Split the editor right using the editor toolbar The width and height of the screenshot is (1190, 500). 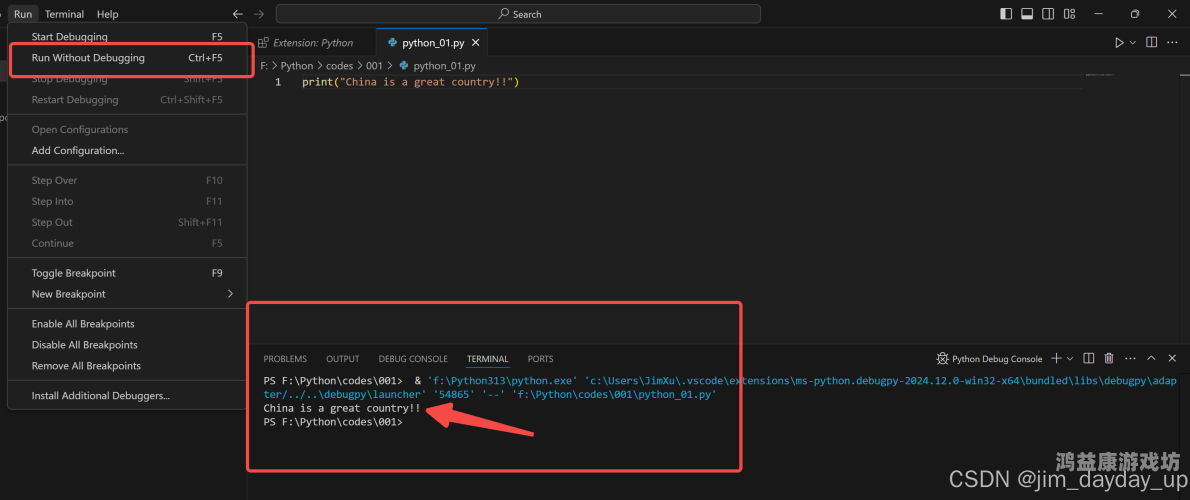pyautogui.click(x=1151, y=43)
